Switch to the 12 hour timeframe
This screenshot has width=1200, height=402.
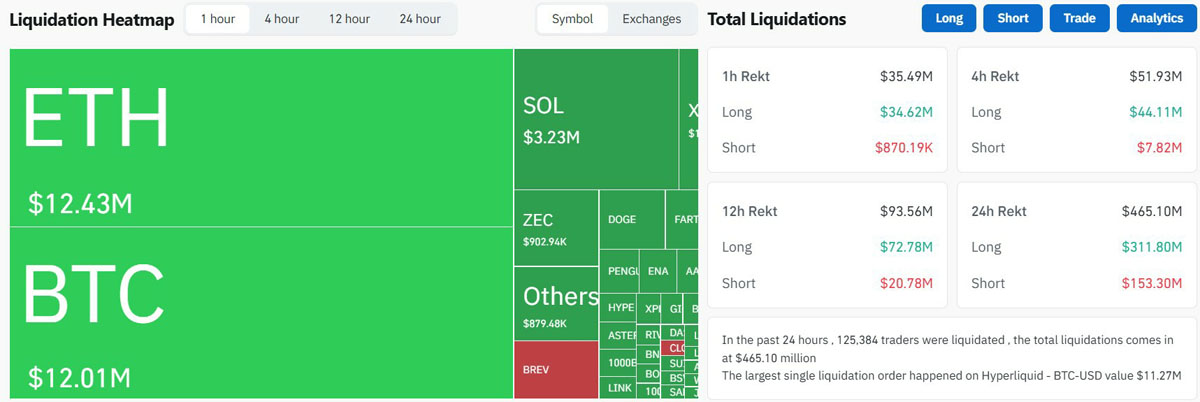point(350,19)
